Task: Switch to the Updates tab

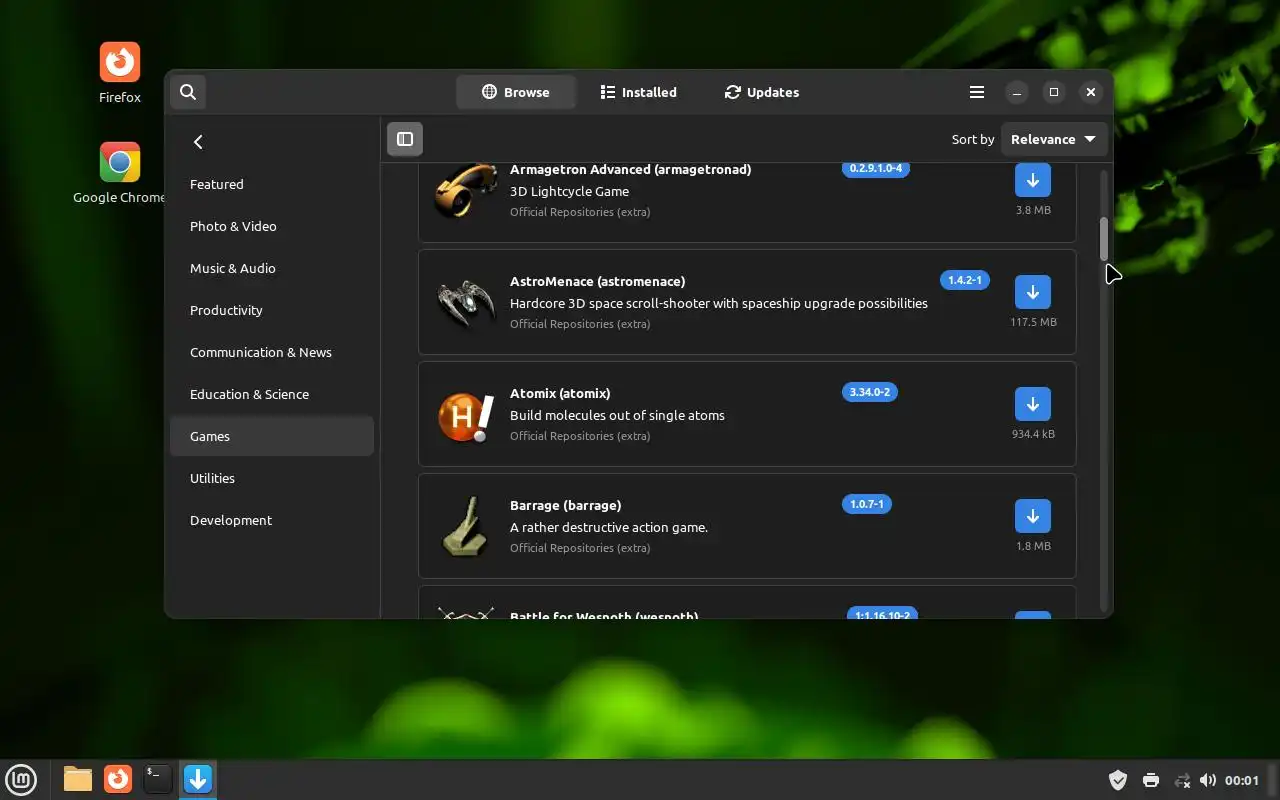Action: click(762, 92)
